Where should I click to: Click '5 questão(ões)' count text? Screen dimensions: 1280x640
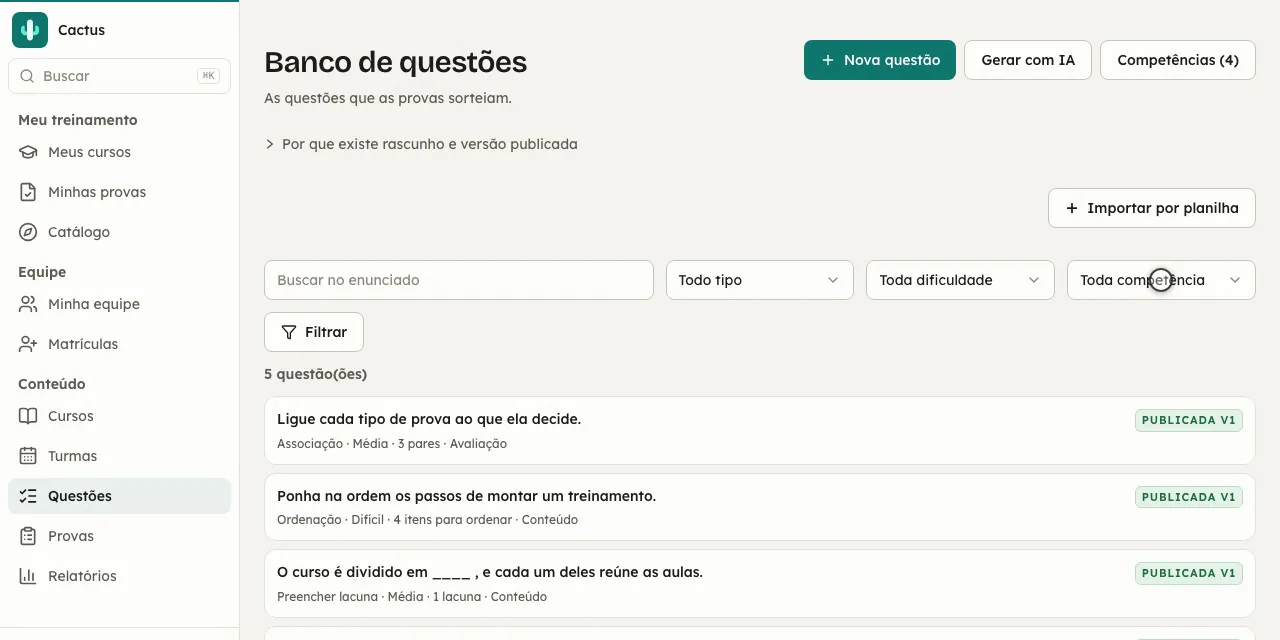coord(315,374)
